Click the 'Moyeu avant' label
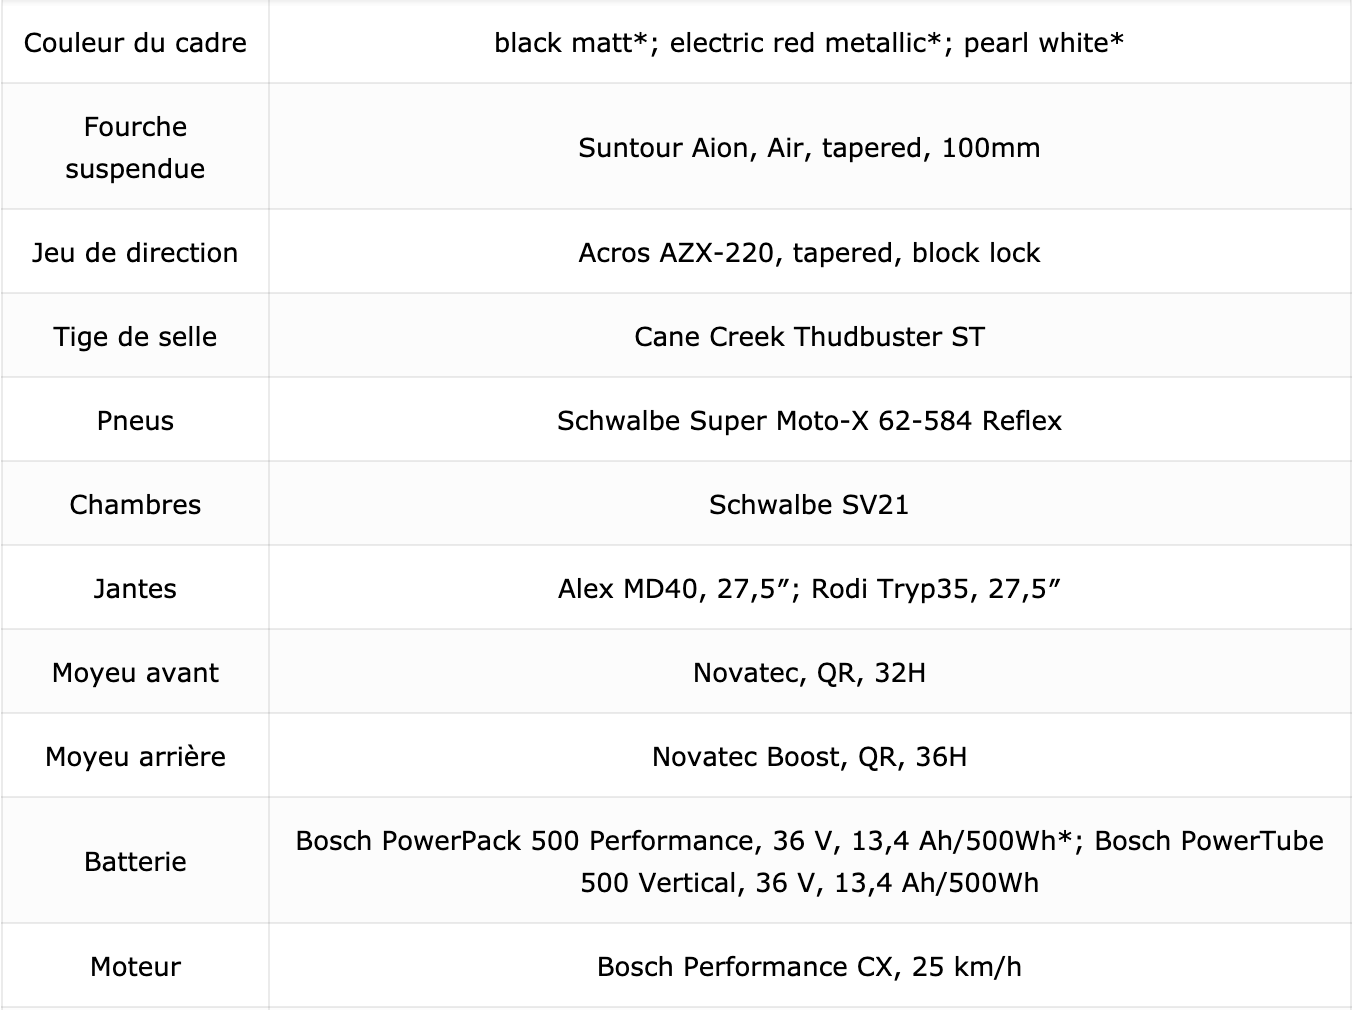 tap(135, 672)
